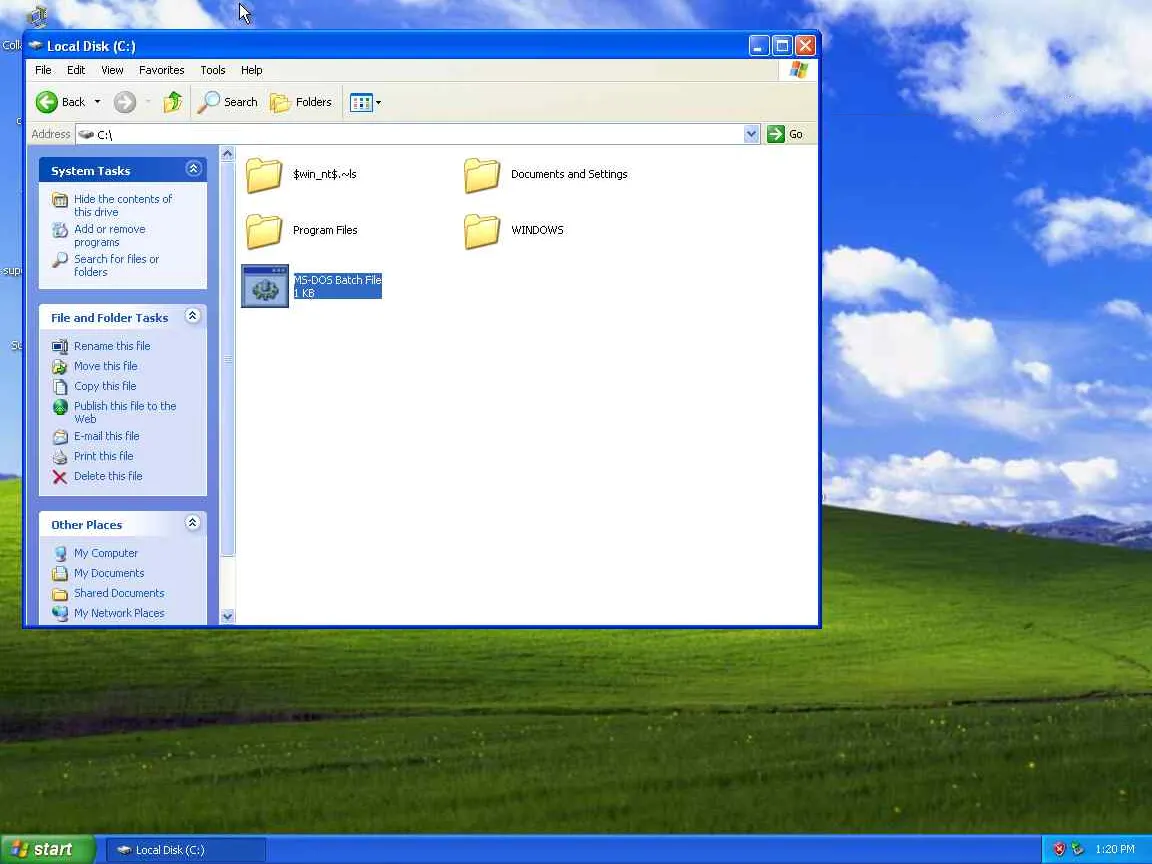Click the WINDOWS folder name text
The width and height of the screenshot is (1152, 864).
coord(537,230)
